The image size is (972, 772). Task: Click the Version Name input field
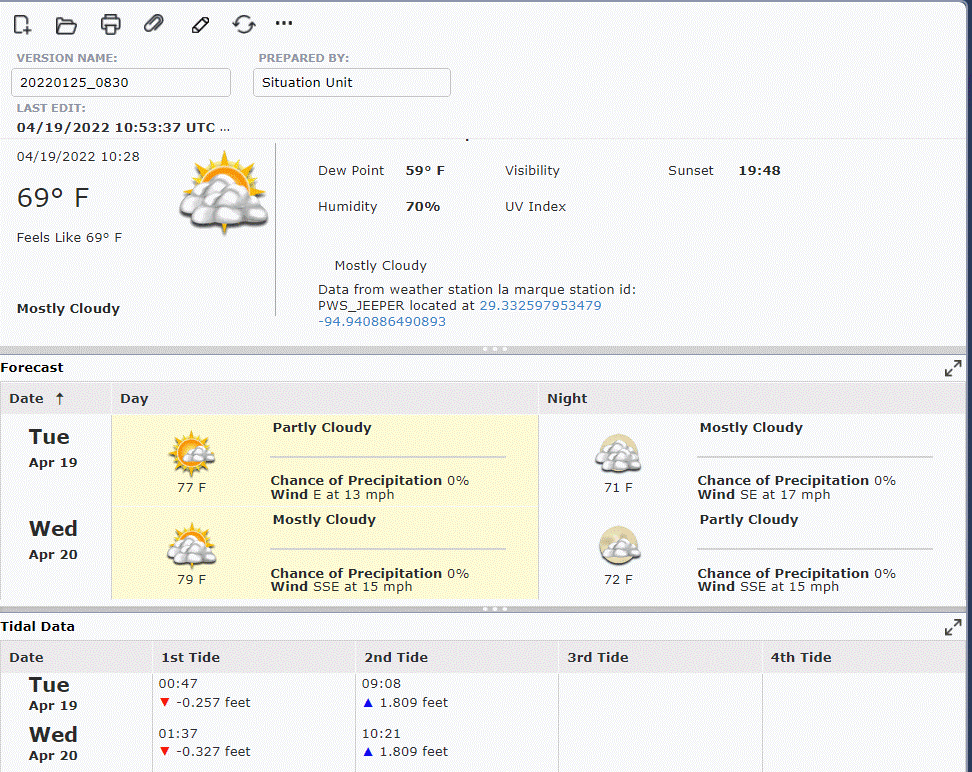point(121,83)
